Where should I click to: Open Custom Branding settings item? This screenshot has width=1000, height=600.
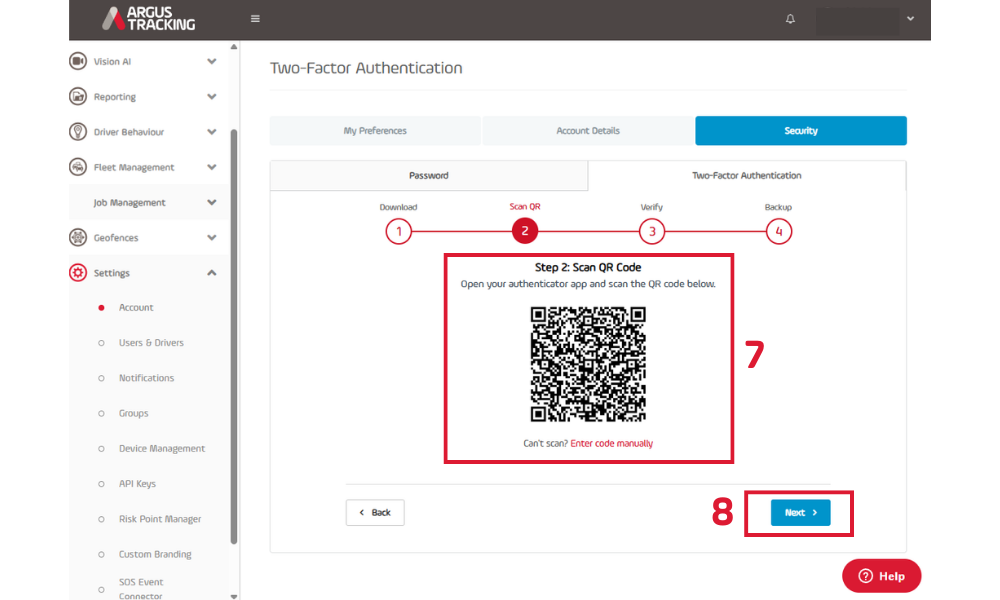pos(155,554)
